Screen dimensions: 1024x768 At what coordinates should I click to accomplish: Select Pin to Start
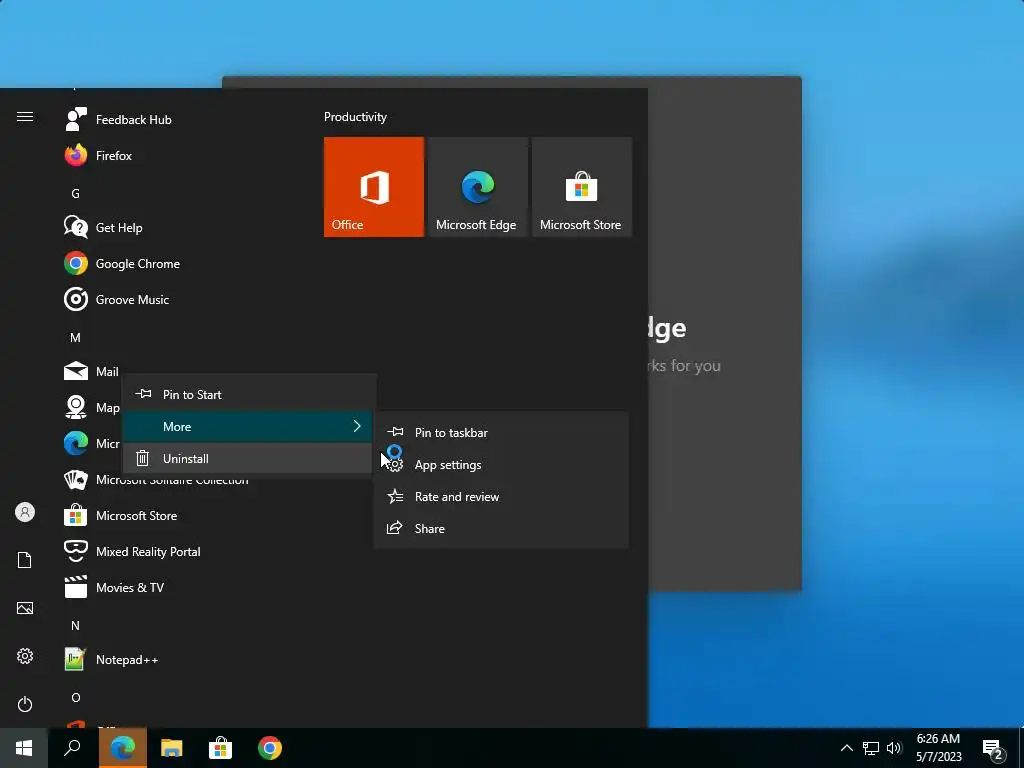coord(248,394)
